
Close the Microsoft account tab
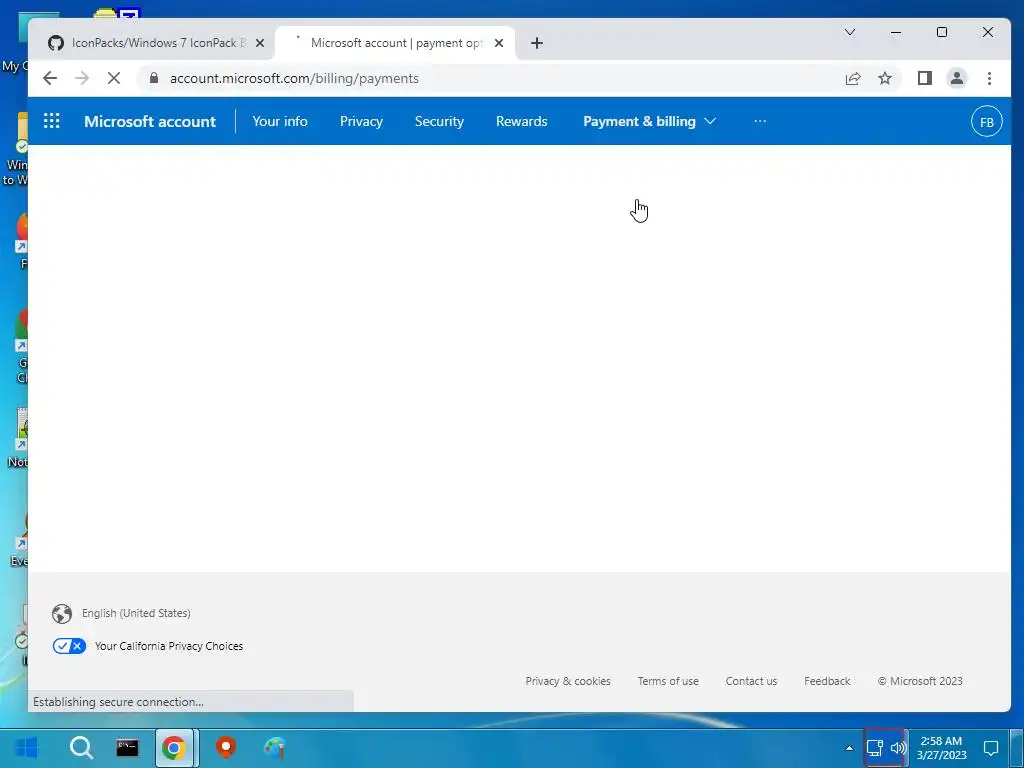click(x=499, y=43)
